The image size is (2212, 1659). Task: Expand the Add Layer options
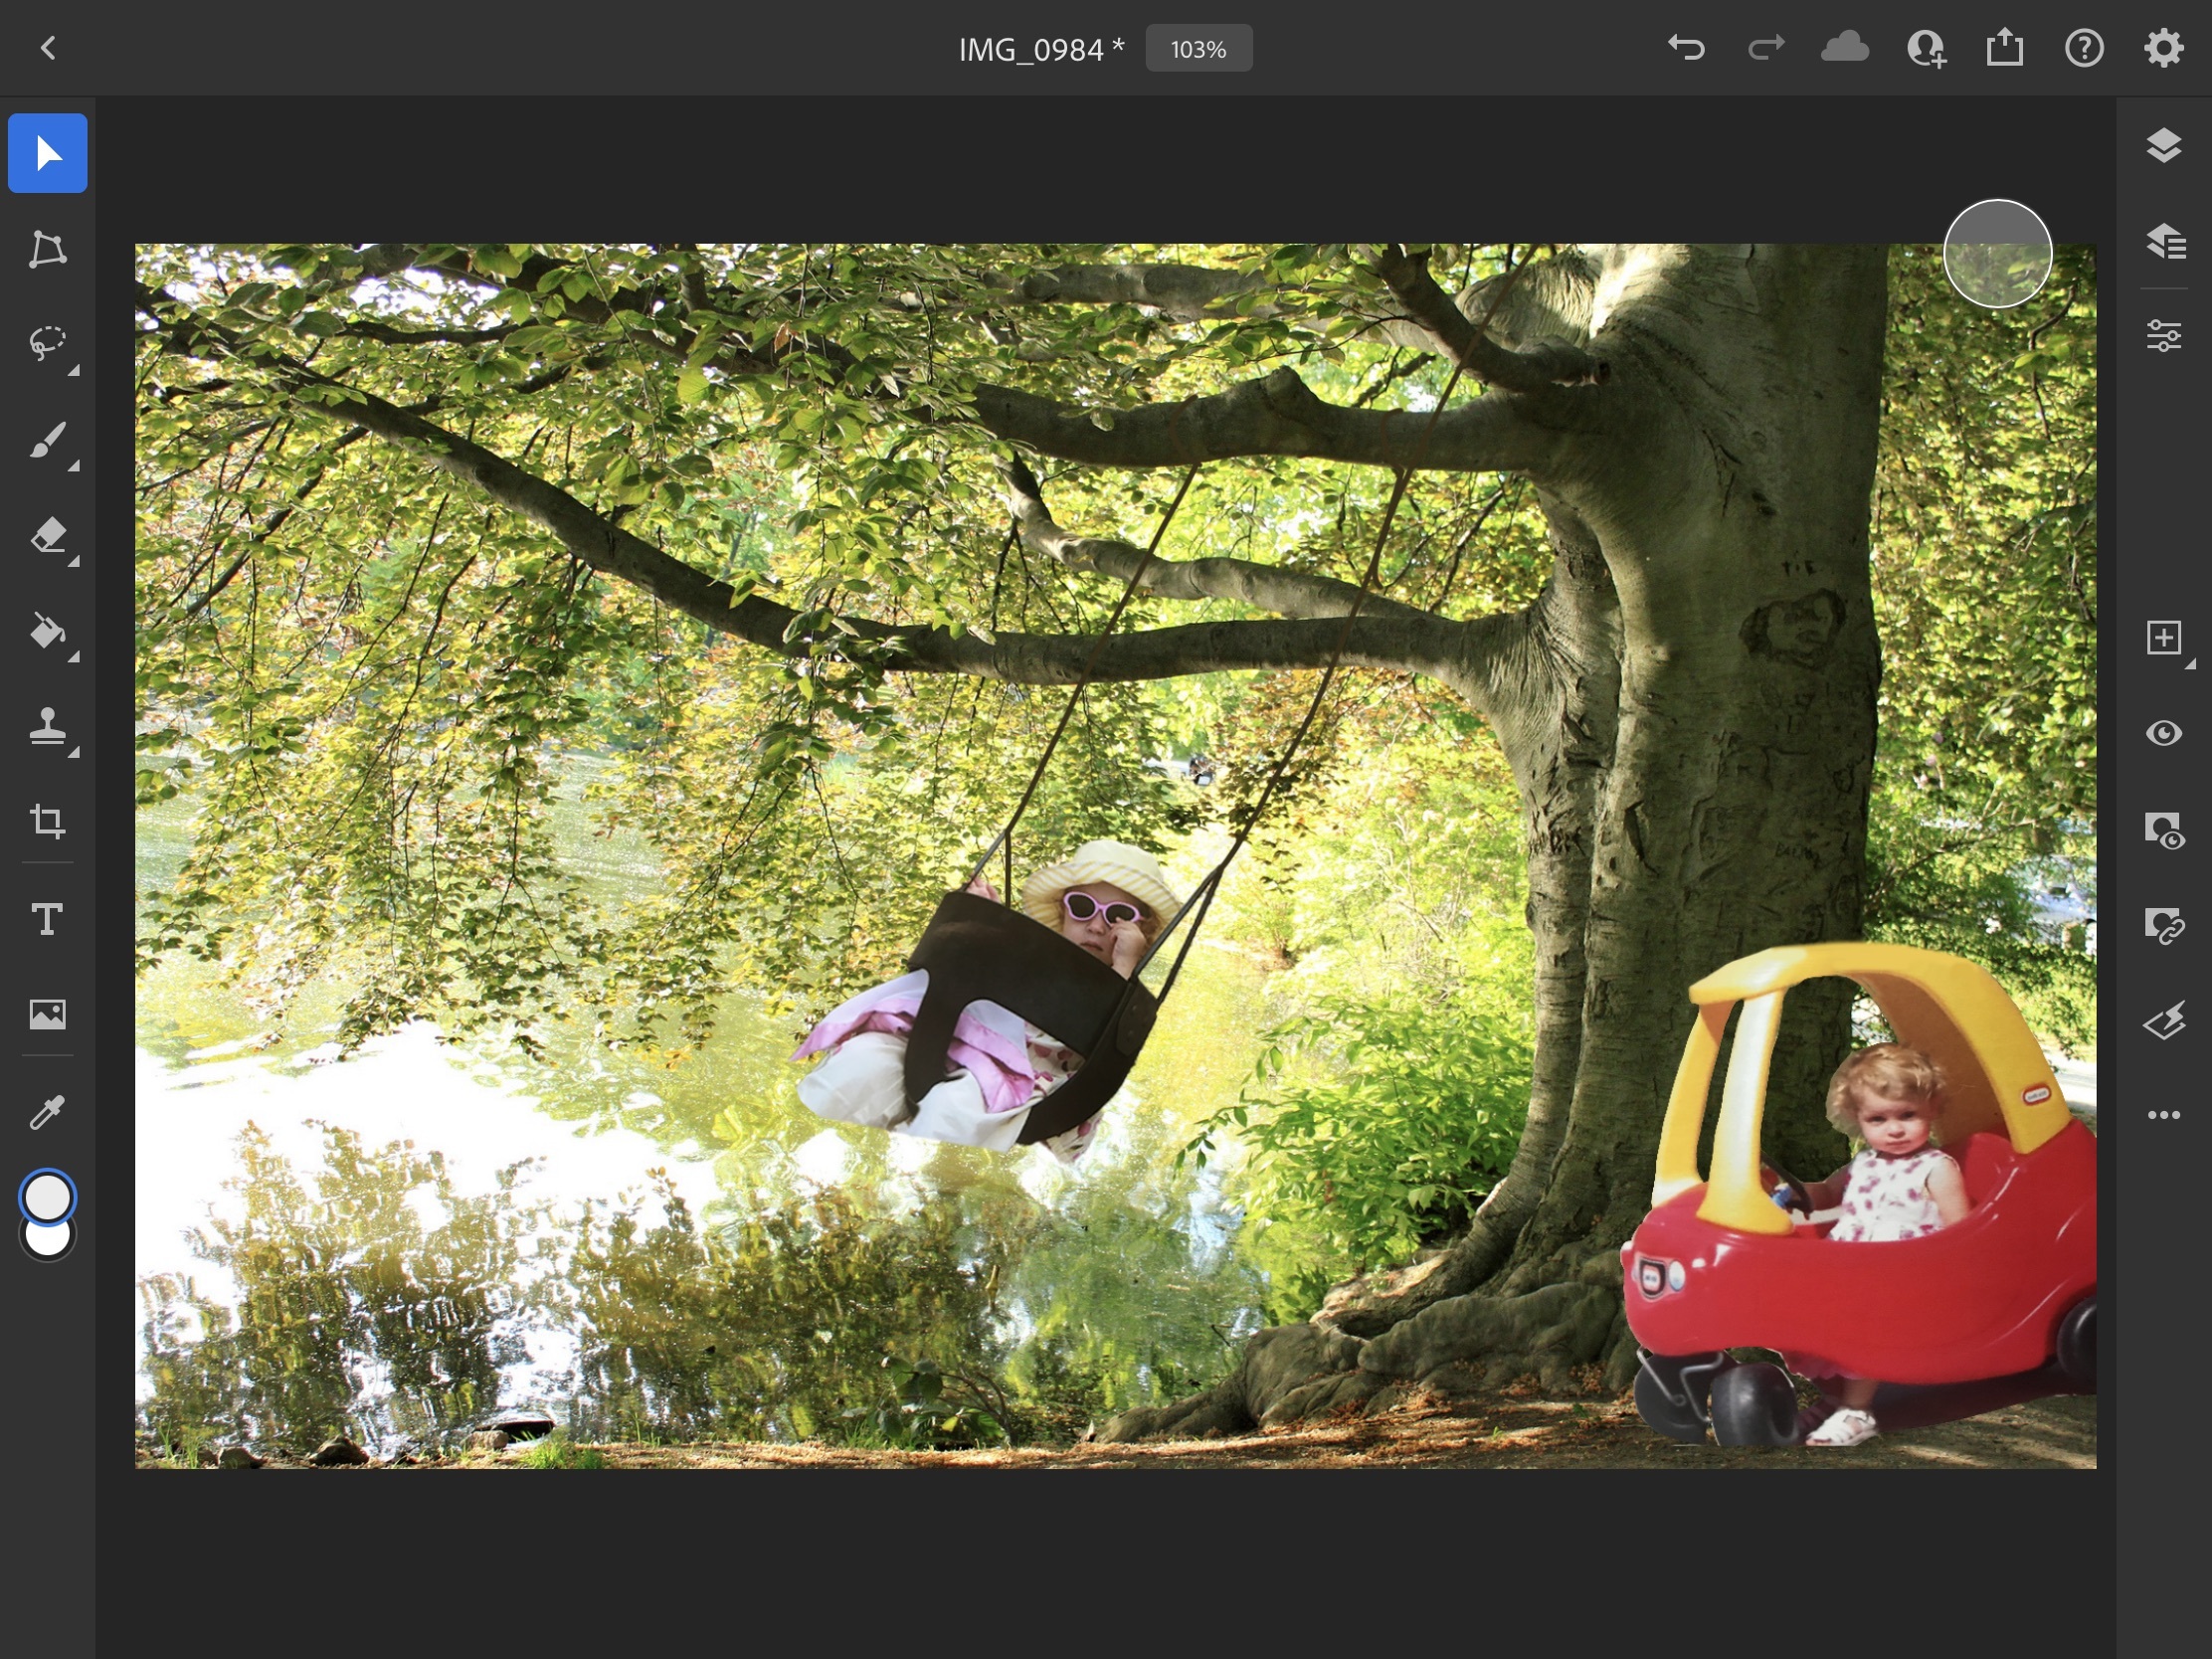tap(2163, 637)
